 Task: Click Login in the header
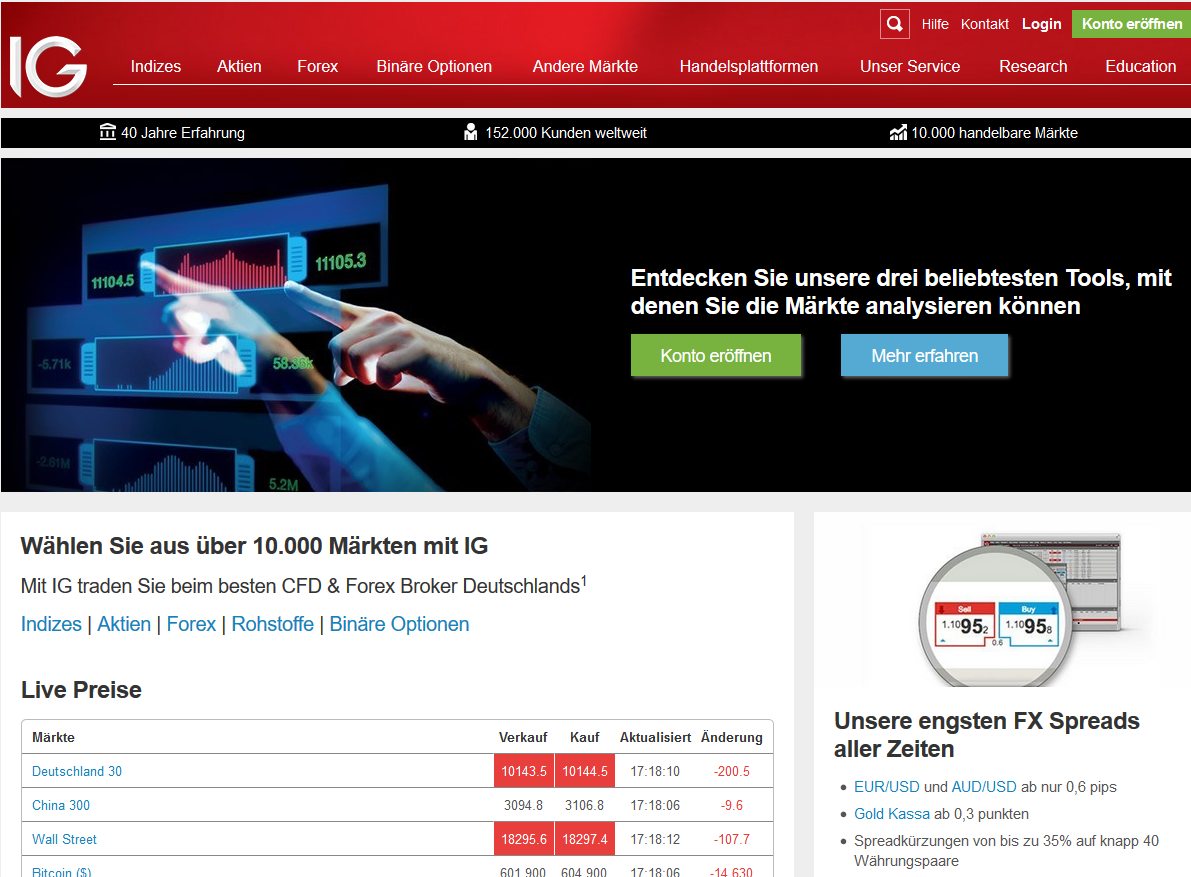coord(1041,24)
